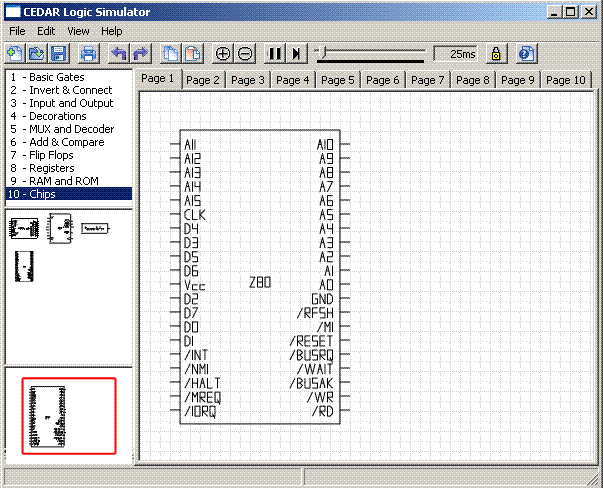Pick the first chip thumbnail in palette
This screenshot has width=603, height=488.
pyautogui.click(x=24, y=228)
